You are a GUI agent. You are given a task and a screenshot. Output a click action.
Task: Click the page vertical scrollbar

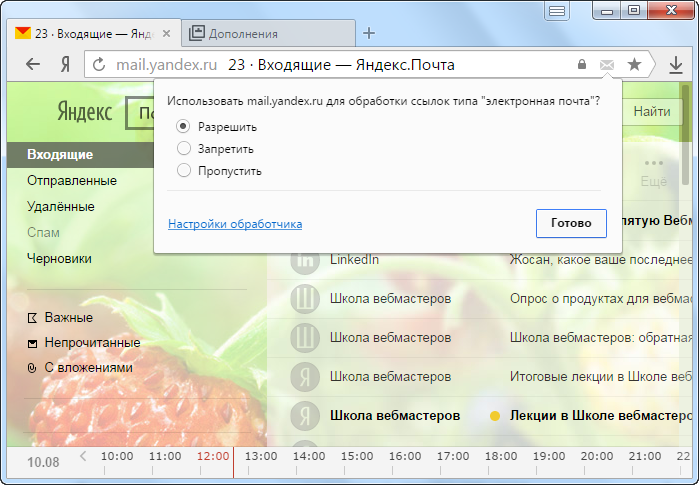[x=686, y=134]
